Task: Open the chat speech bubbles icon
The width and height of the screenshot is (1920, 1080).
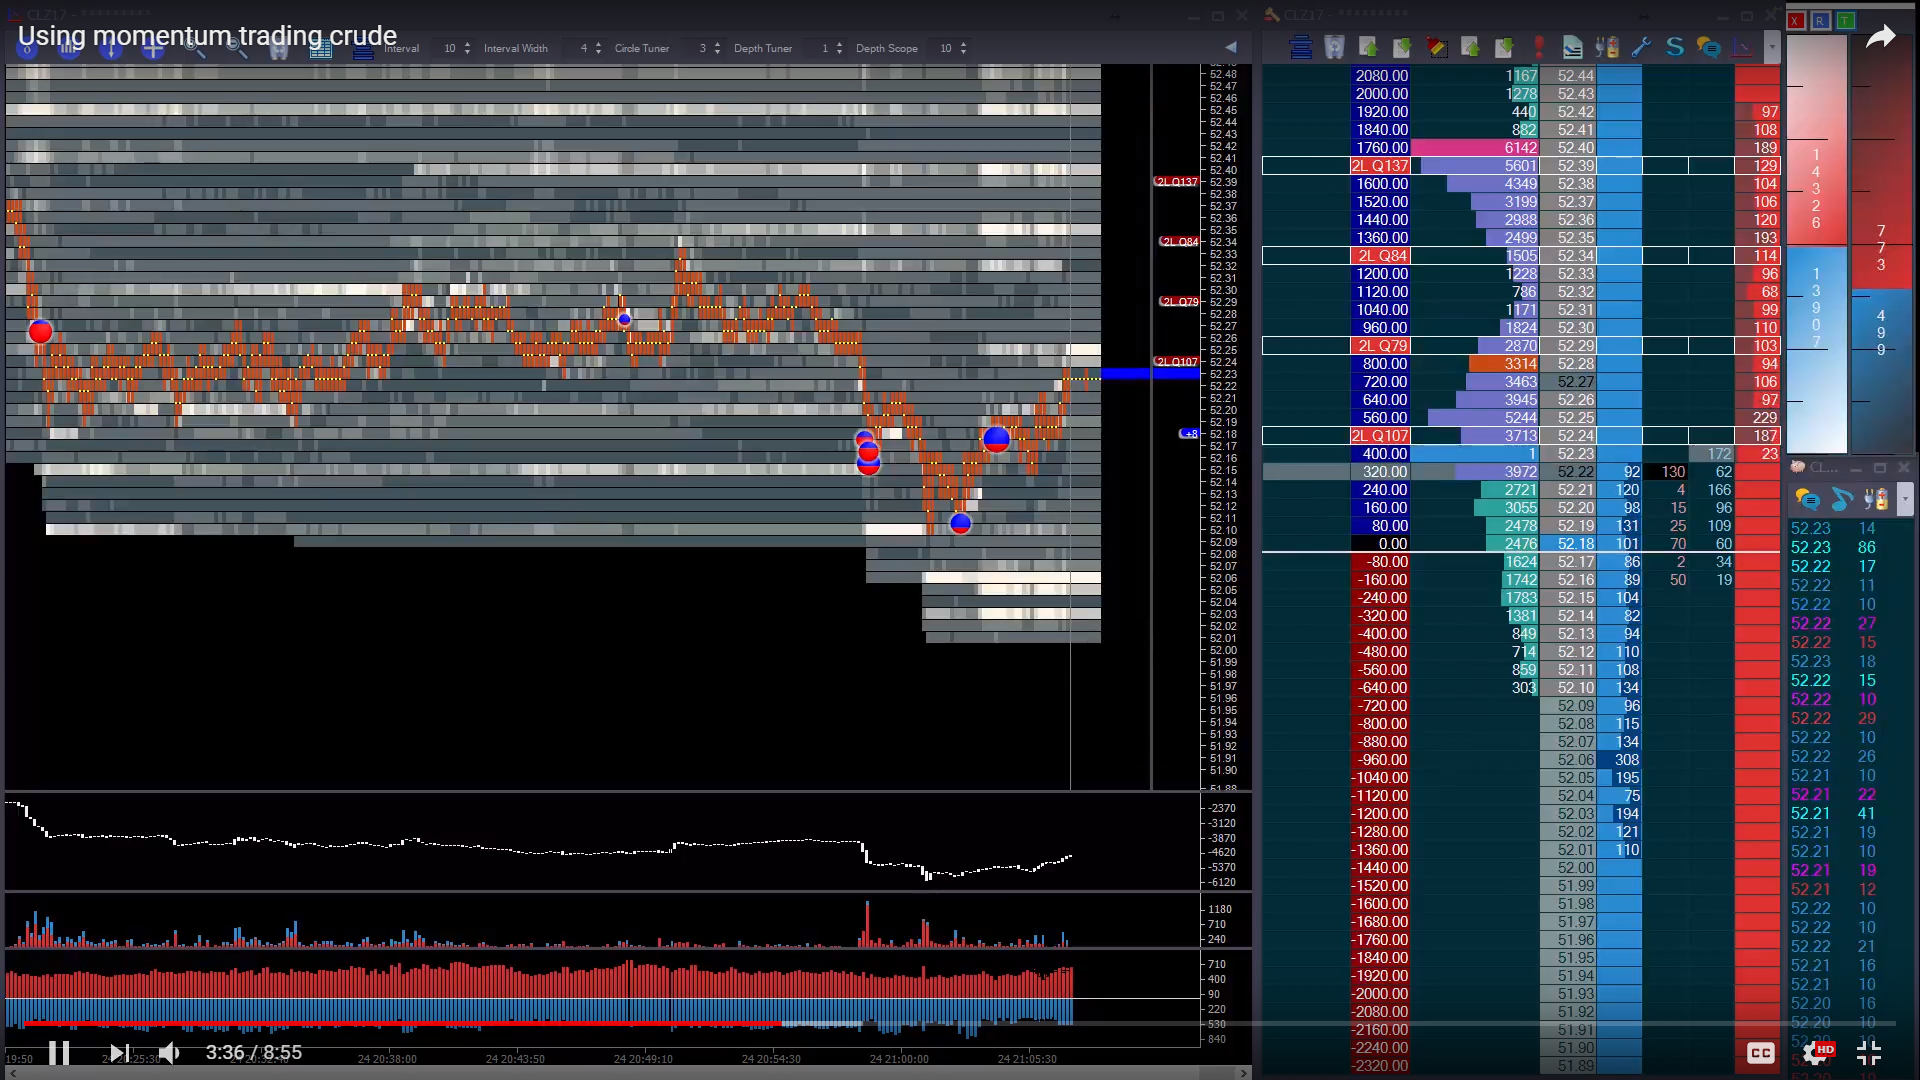Action: (1709, 47)
